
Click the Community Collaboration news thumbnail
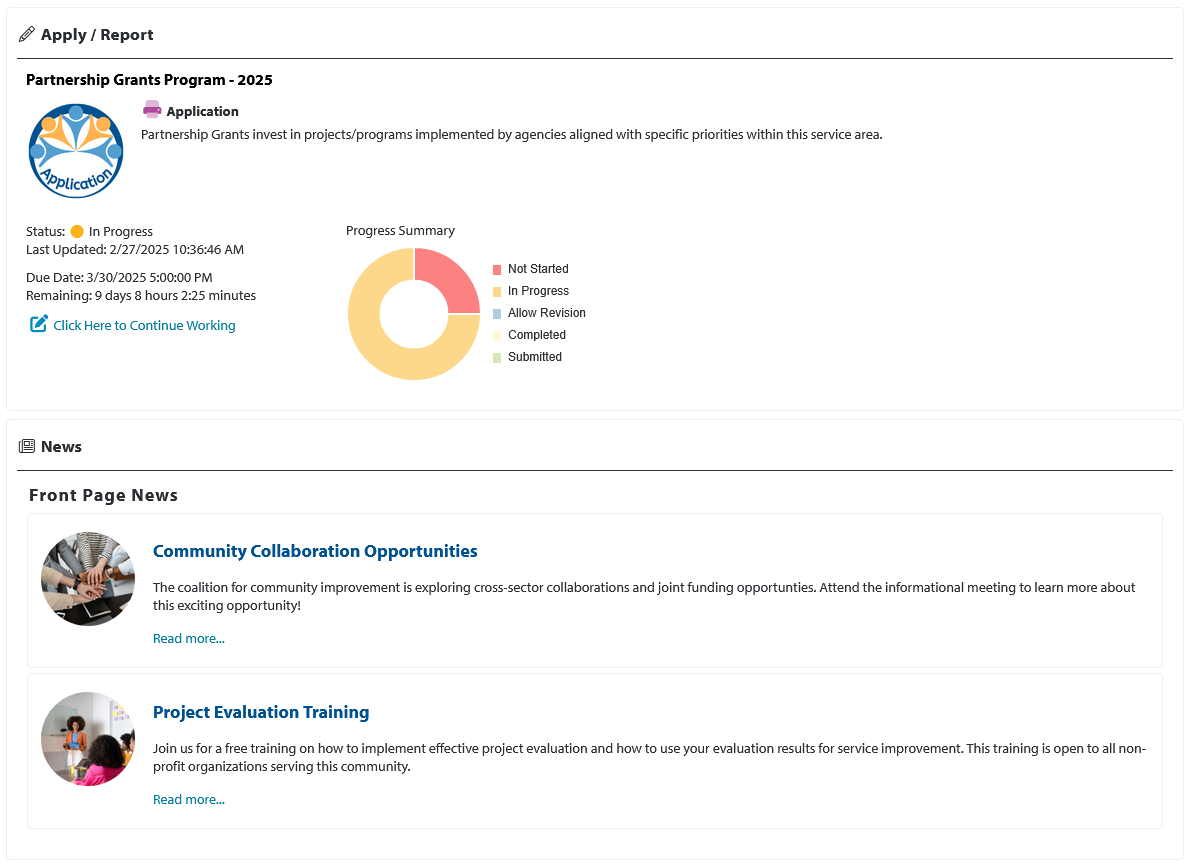[x=88, y=578]
